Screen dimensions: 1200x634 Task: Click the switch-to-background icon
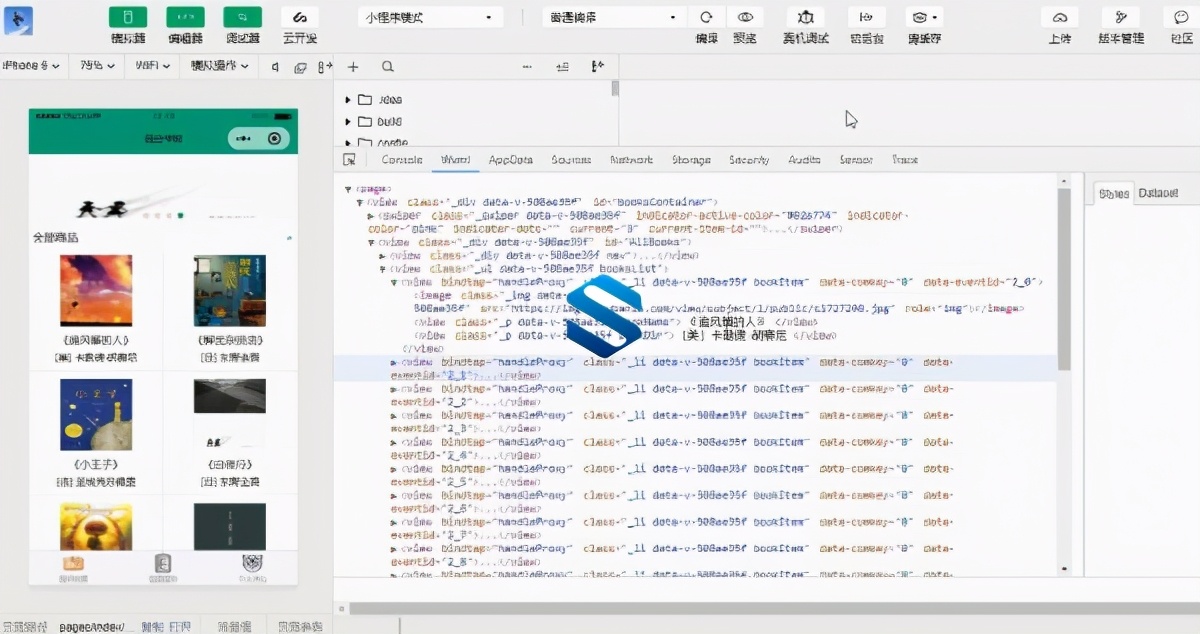click(866, 17)
